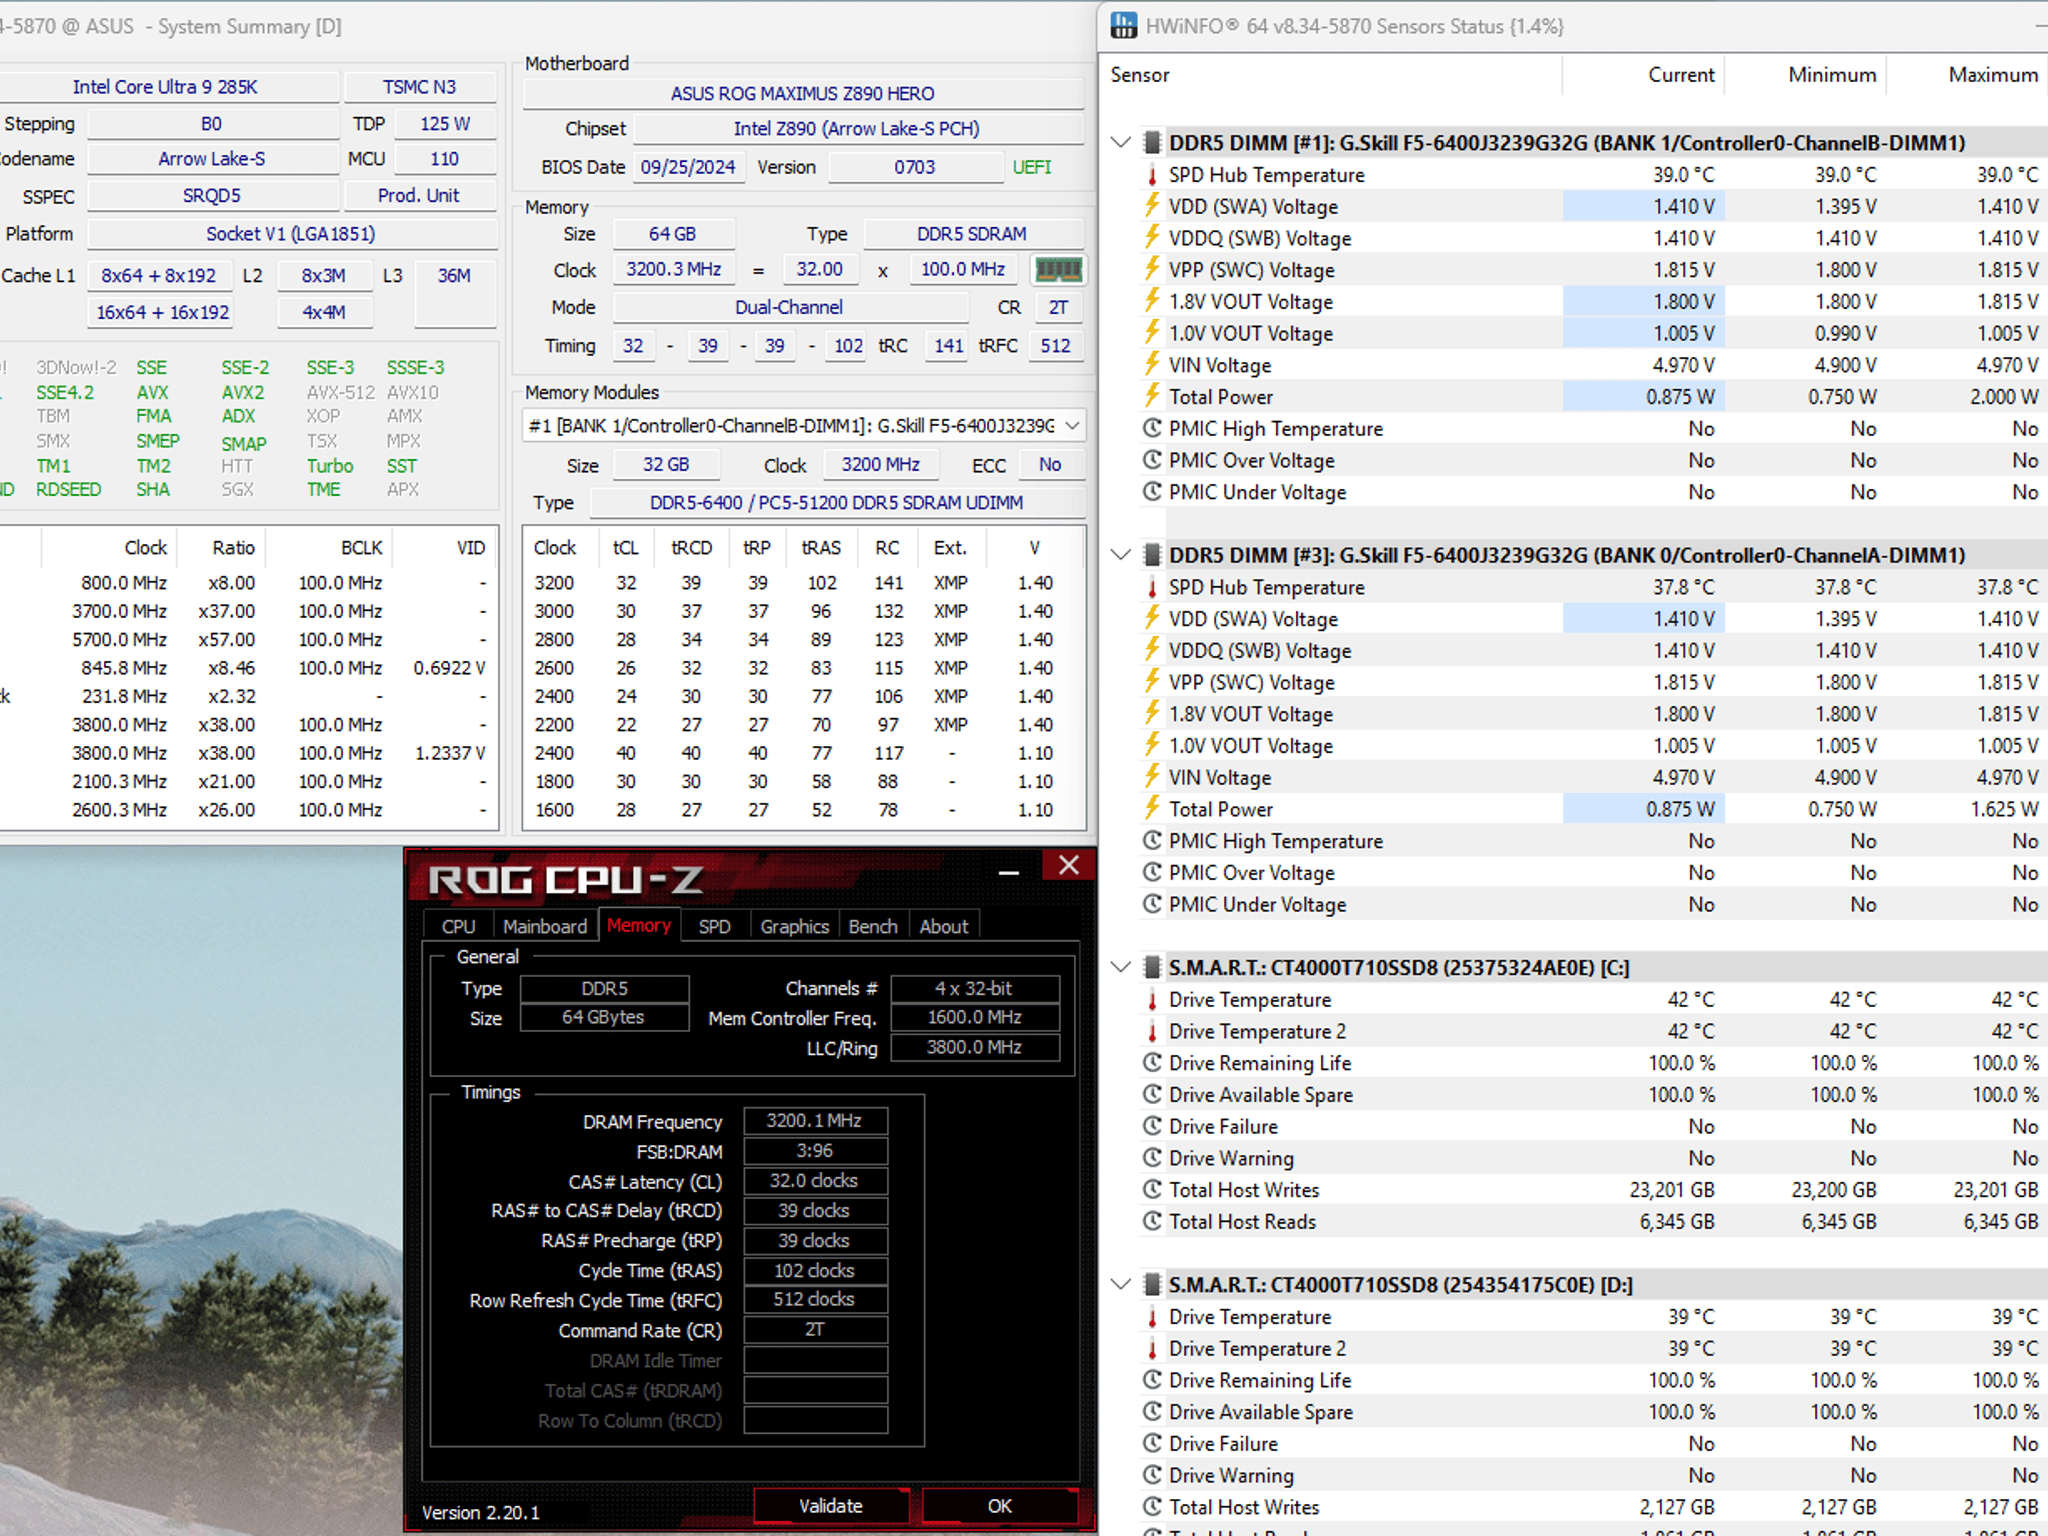The image size is (2048, 1536).
Task: Click status icon of D: drive's Drive Failure
Action: 1152,1443
